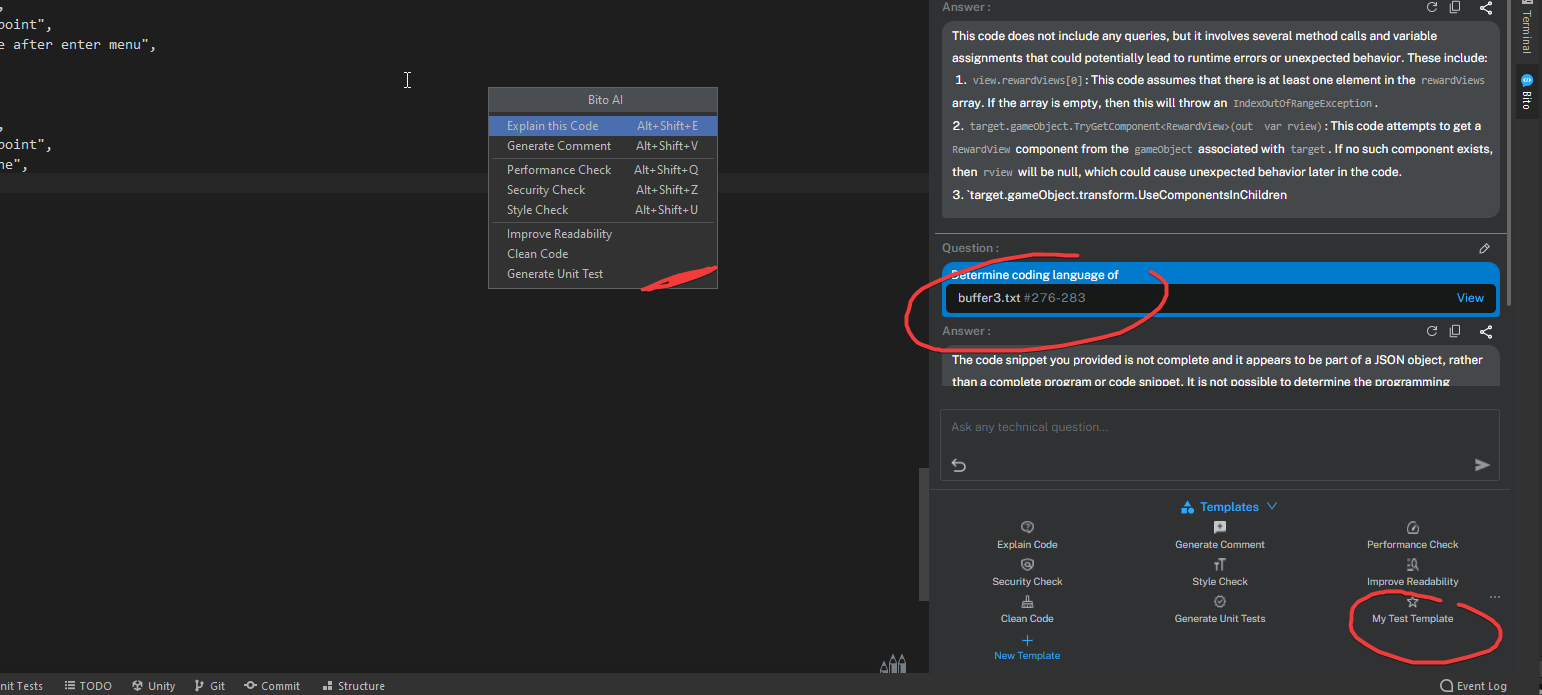Click View for buffer3.txt
The image size is (1542, 695).
(1469, 297)
